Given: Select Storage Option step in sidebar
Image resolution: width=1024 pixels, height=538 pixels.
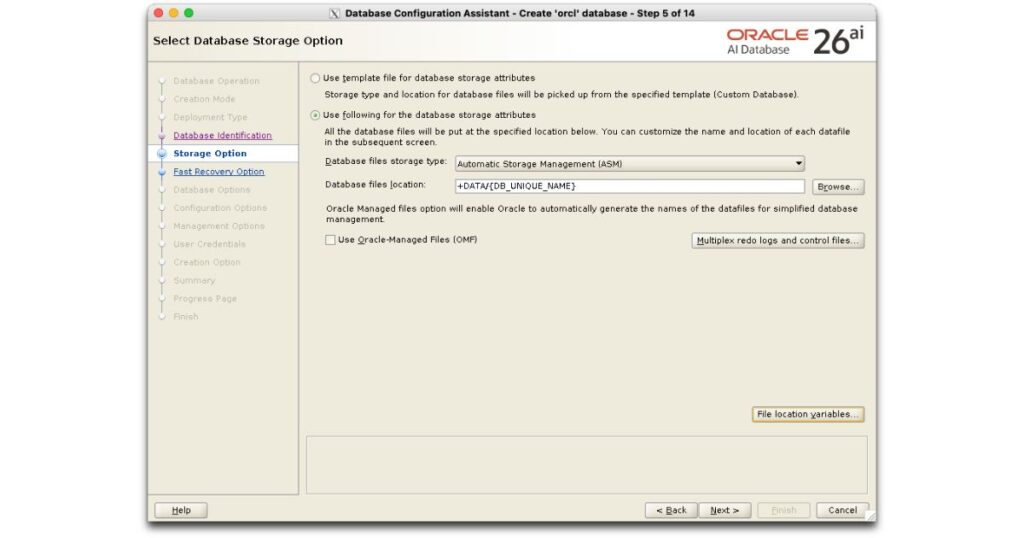Looking at the screenshot, I should coord(210,153).
